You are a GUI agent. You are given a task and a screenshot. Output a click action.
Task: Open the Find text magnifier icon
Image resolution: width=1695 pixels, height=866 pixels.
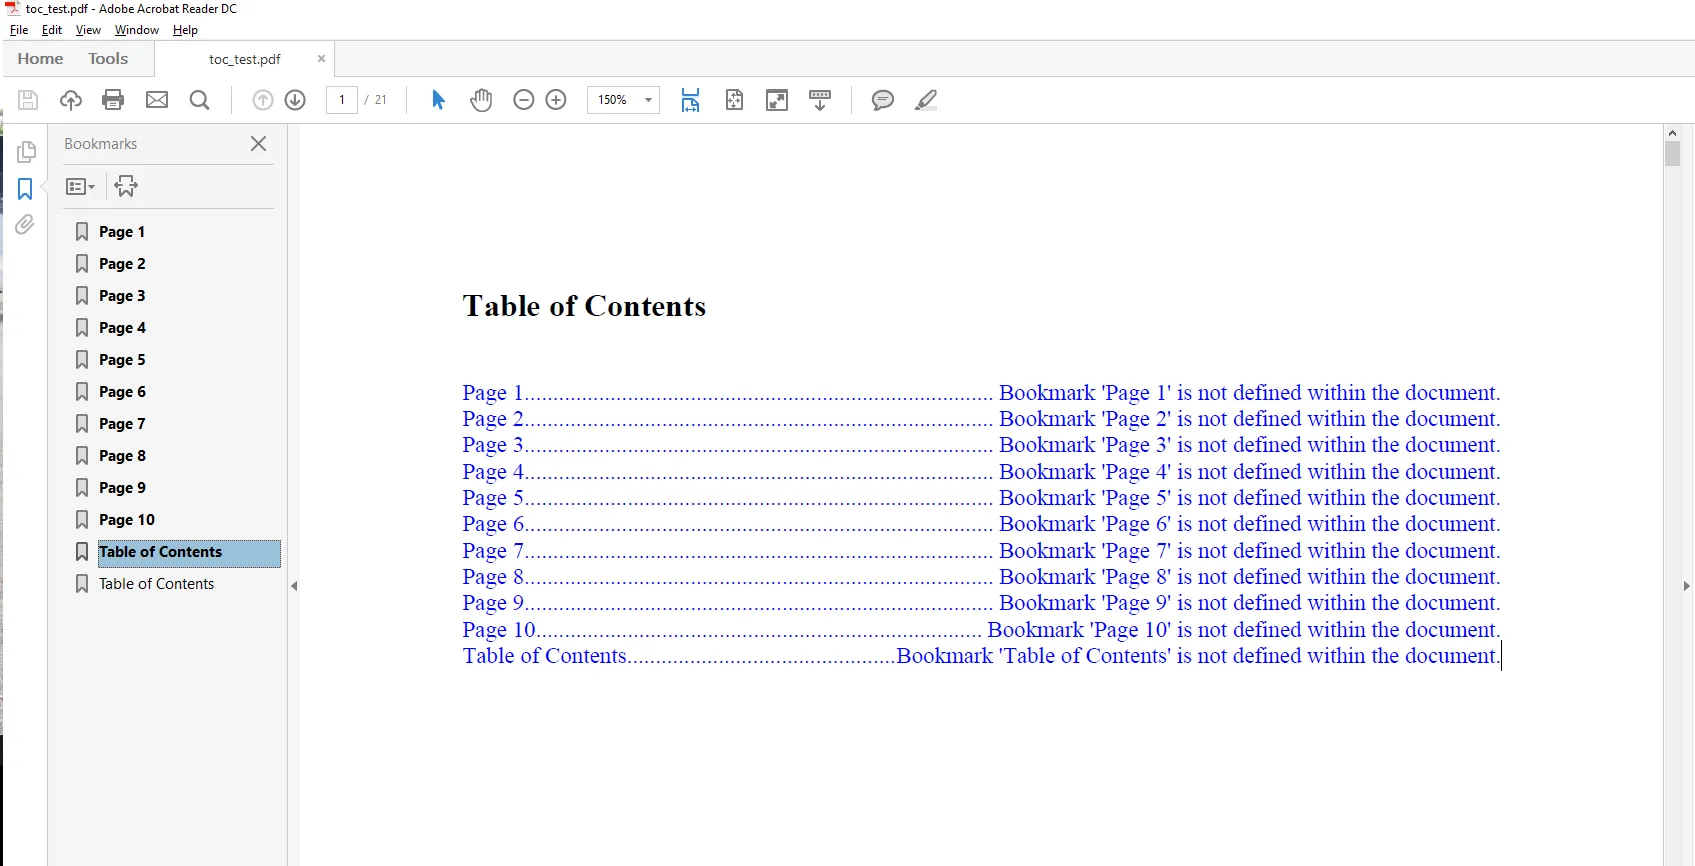coord(200,100)
